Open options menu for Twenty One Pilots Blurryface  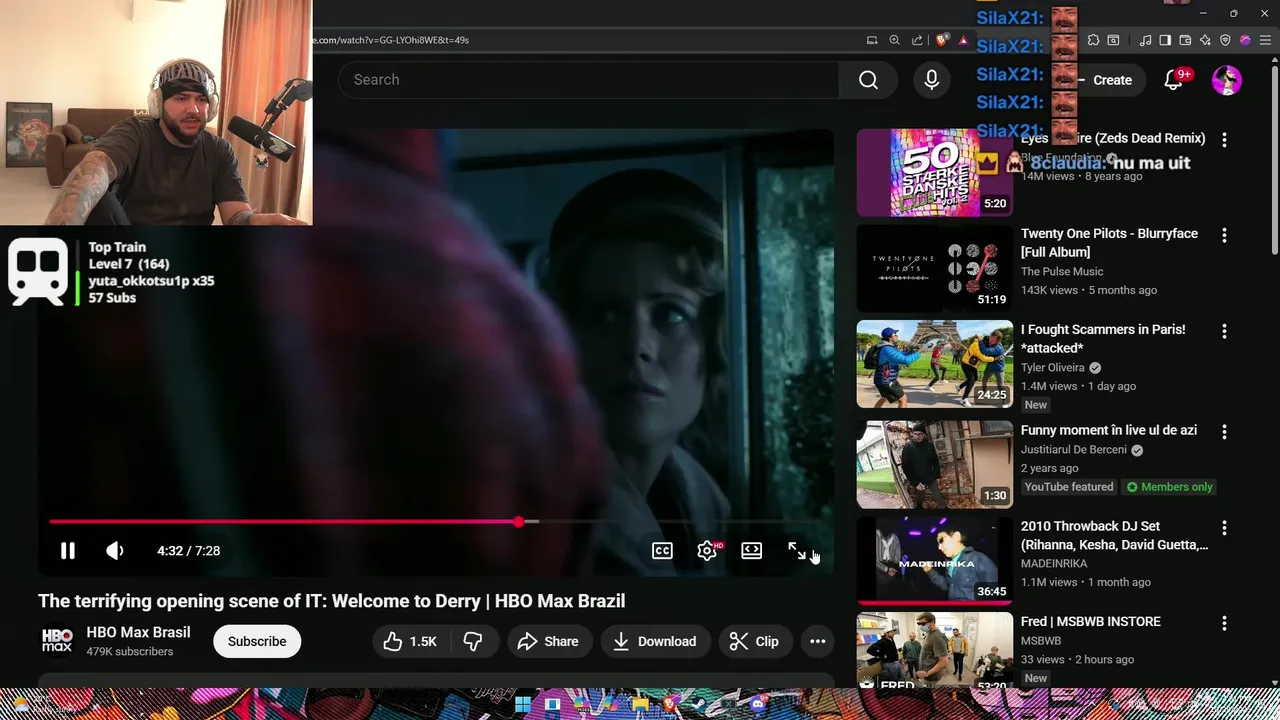click(1224, 235)
